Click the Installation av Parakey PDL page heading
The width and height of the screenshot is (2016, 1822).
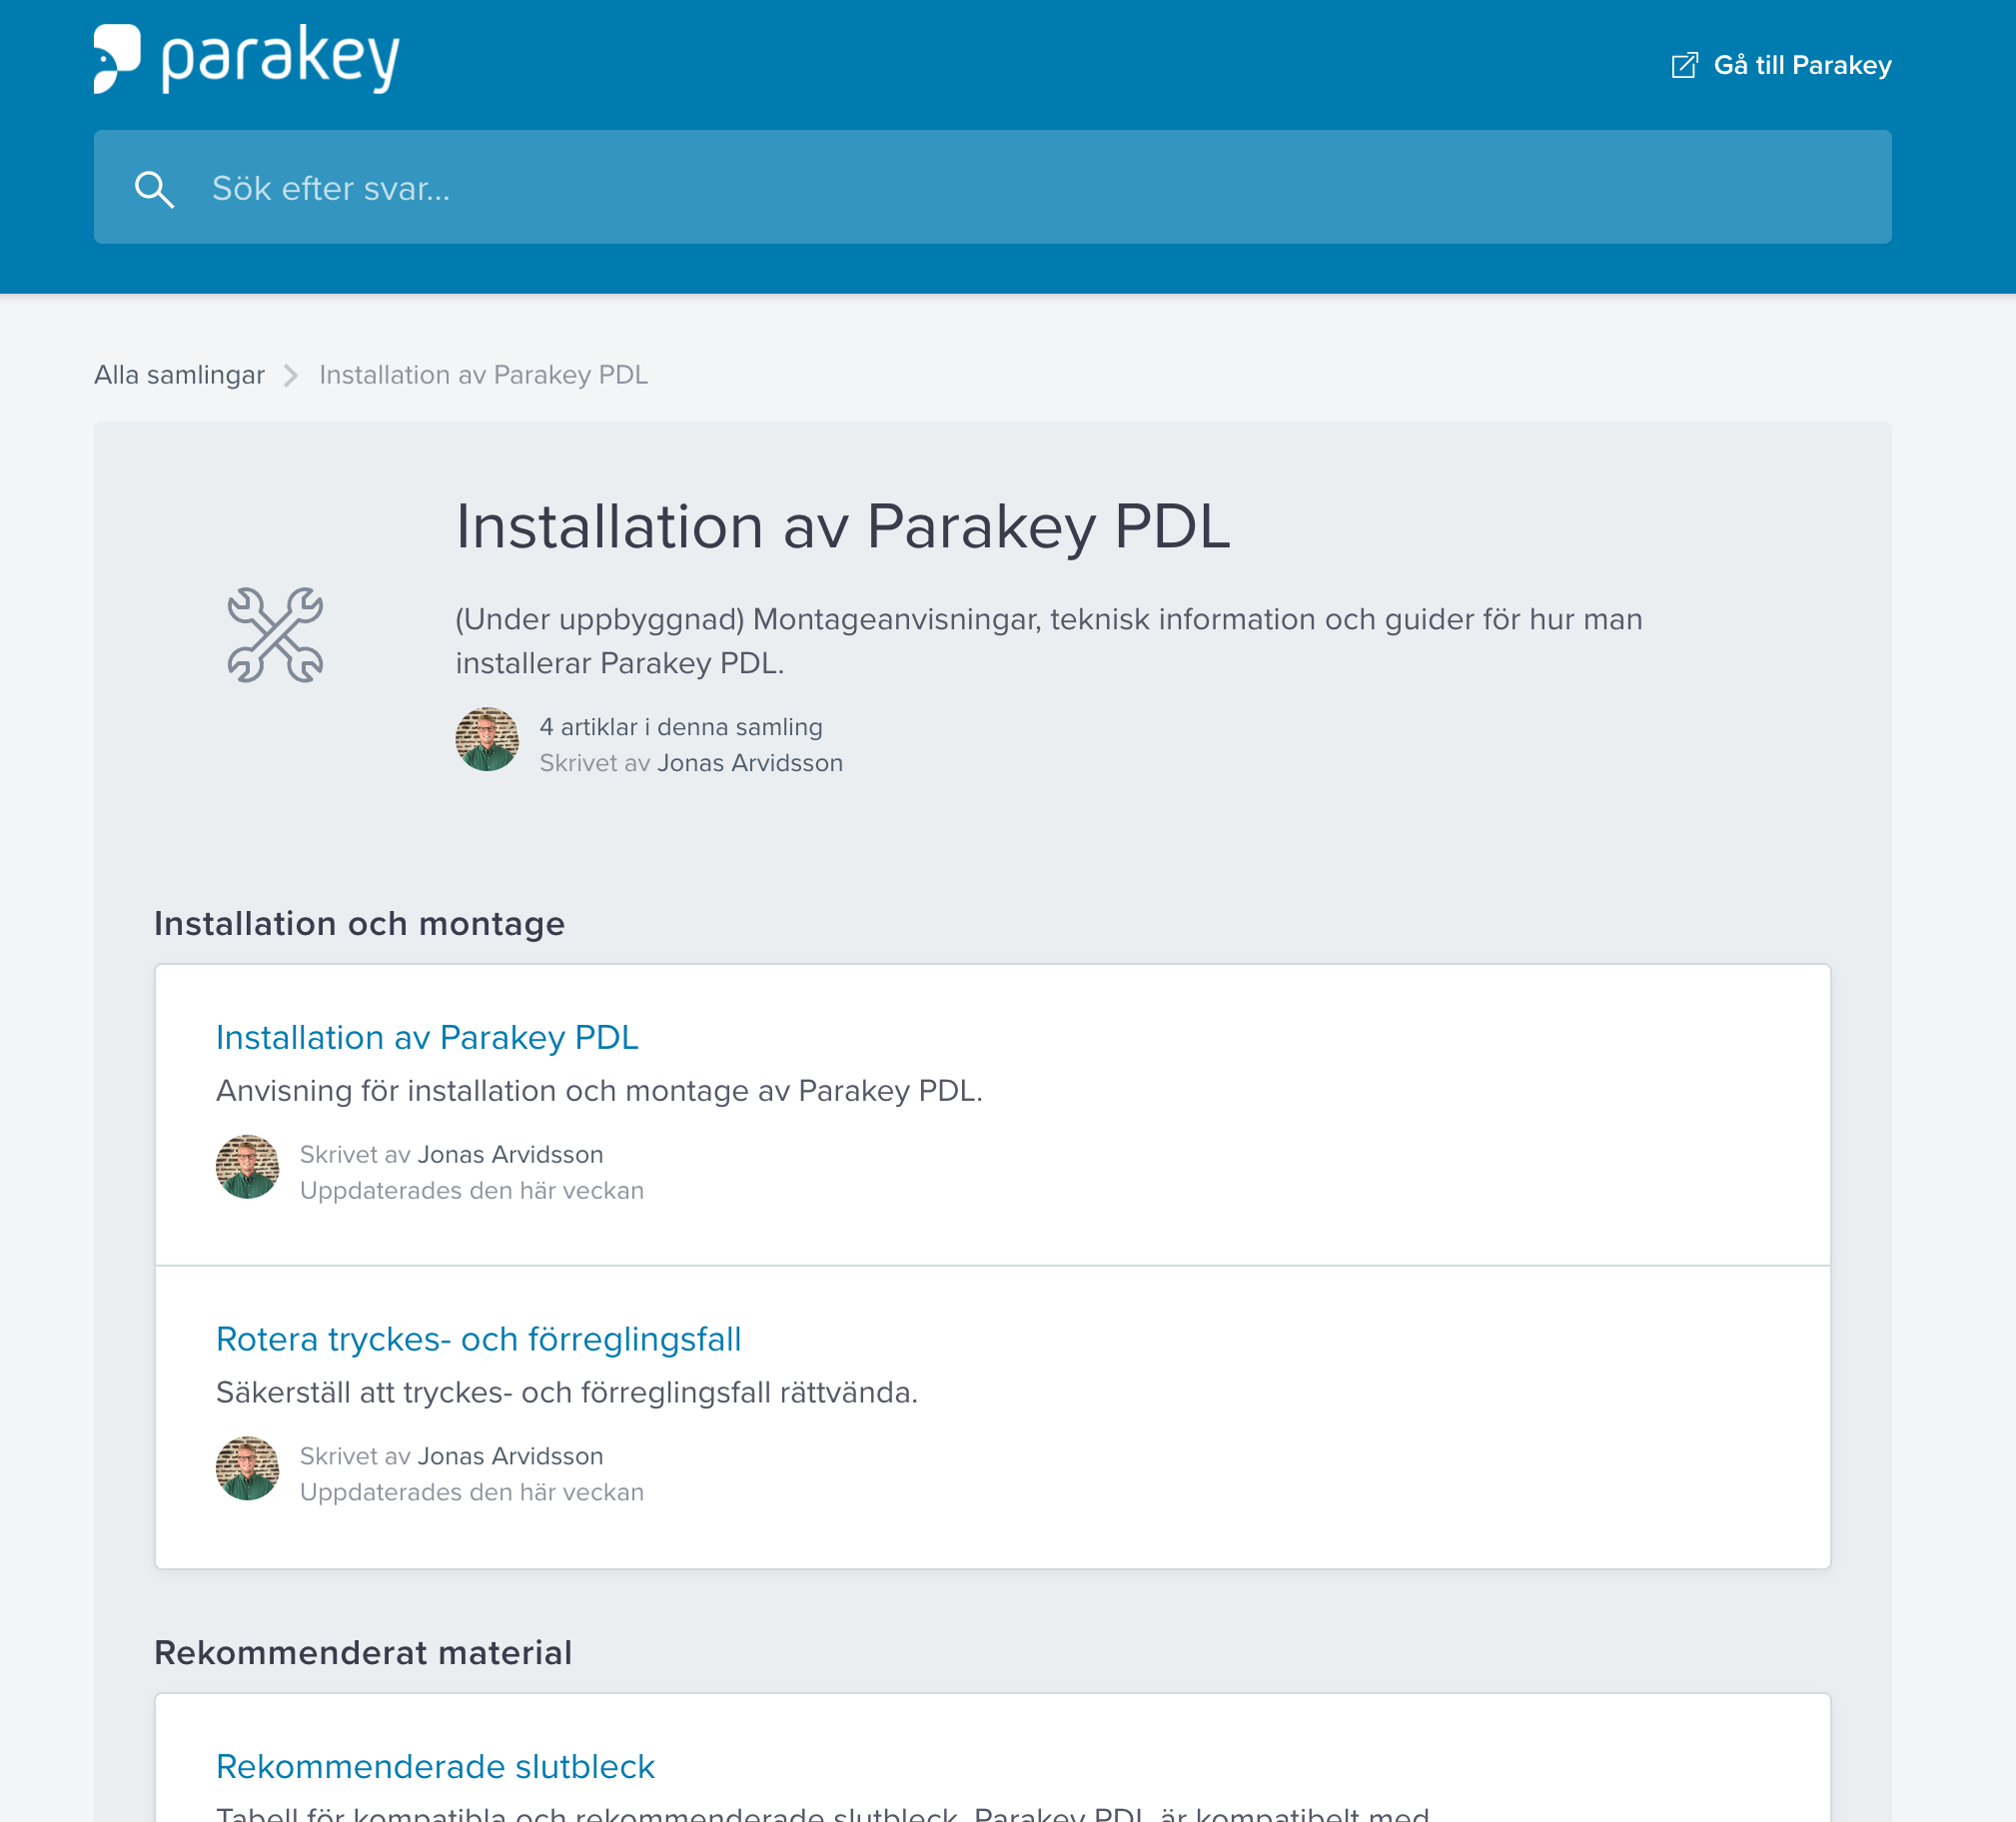pos(843,525)
